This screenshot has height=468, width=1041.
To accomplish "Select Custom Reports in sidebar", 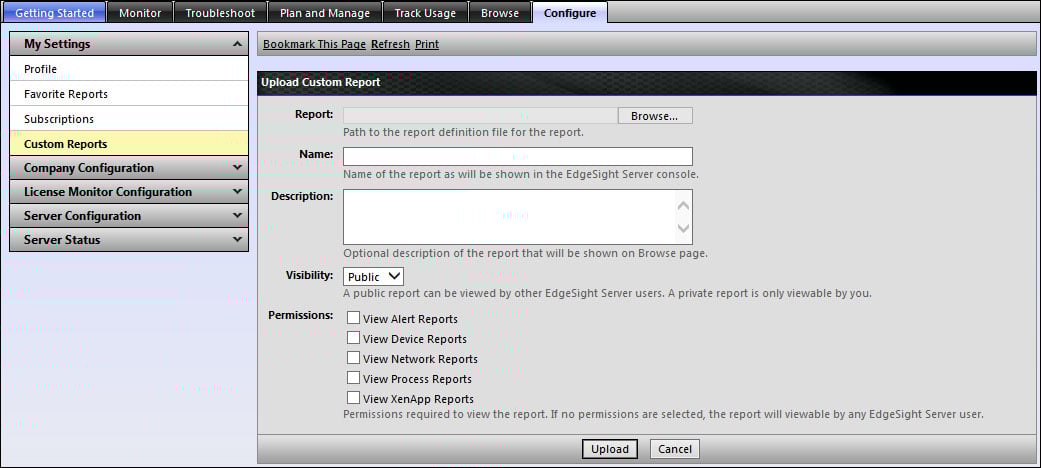I will [x=129, y=144].
